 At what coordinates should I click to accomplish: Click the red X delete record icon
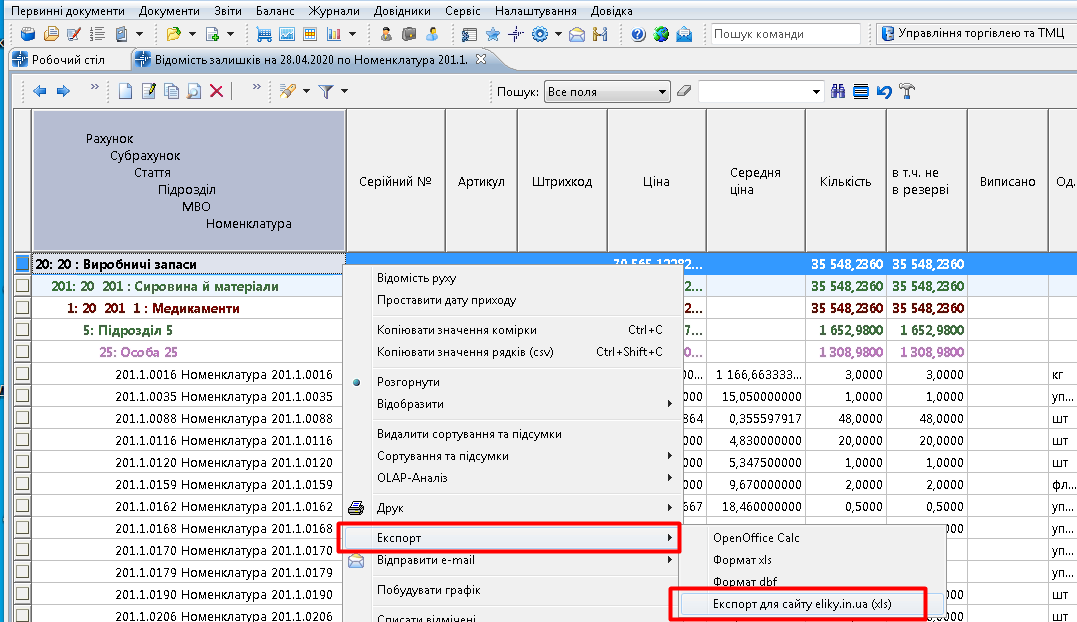pyautogui.click(x=215, y=91)
